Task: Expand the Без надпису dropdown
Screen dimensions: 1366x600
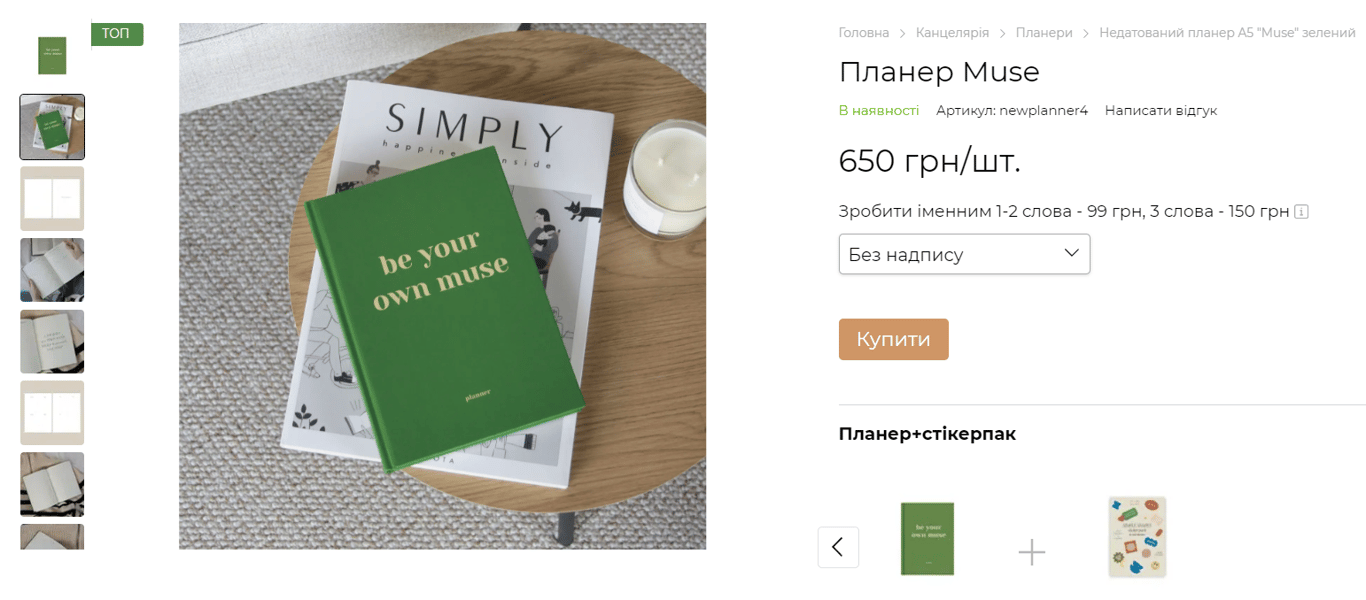Action: 964,254
